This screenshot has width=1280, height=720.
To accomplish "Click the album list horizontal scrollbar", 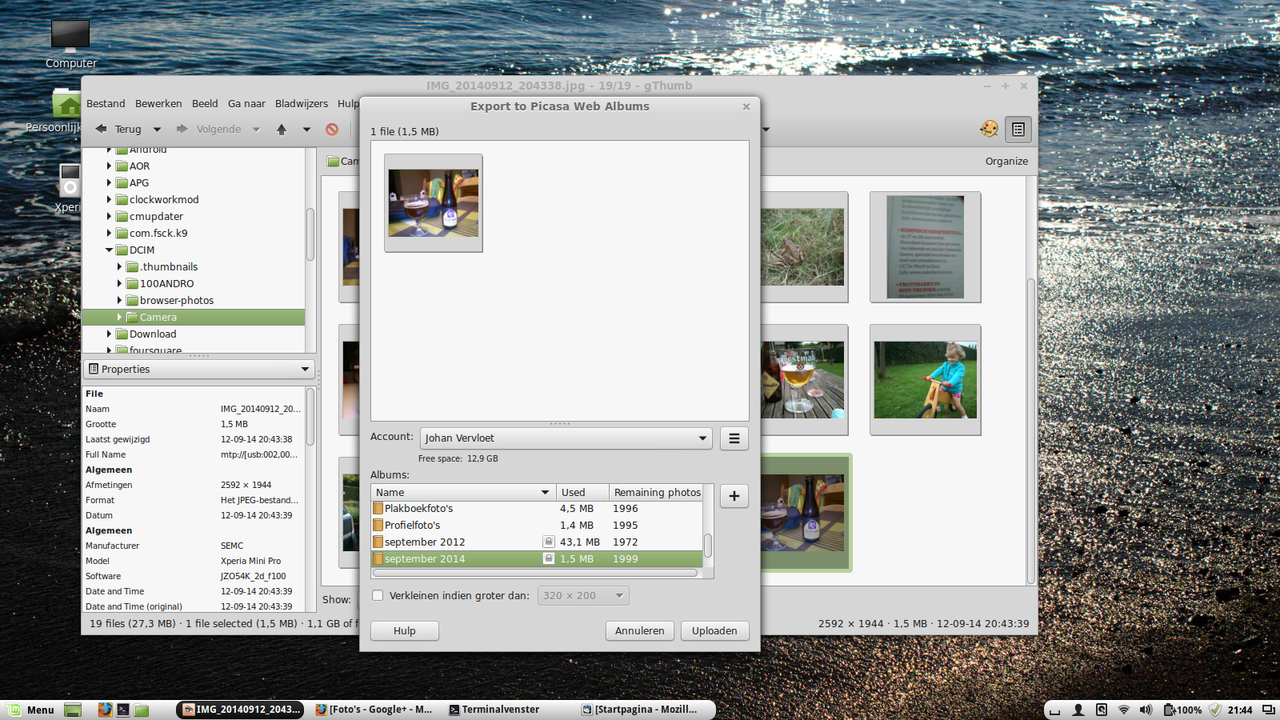I will [535, 573].
